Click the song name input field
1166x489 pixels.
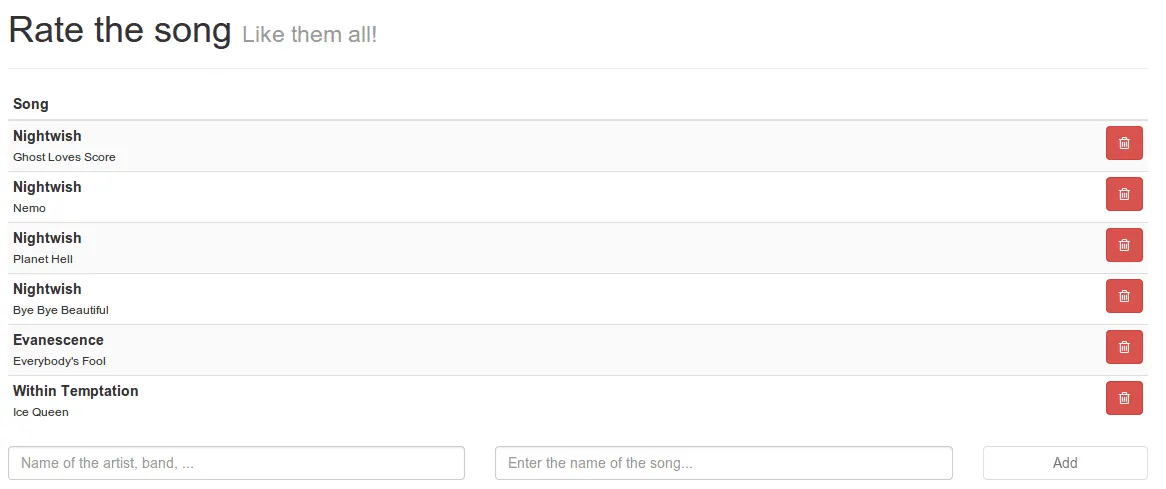coord(723,463)
